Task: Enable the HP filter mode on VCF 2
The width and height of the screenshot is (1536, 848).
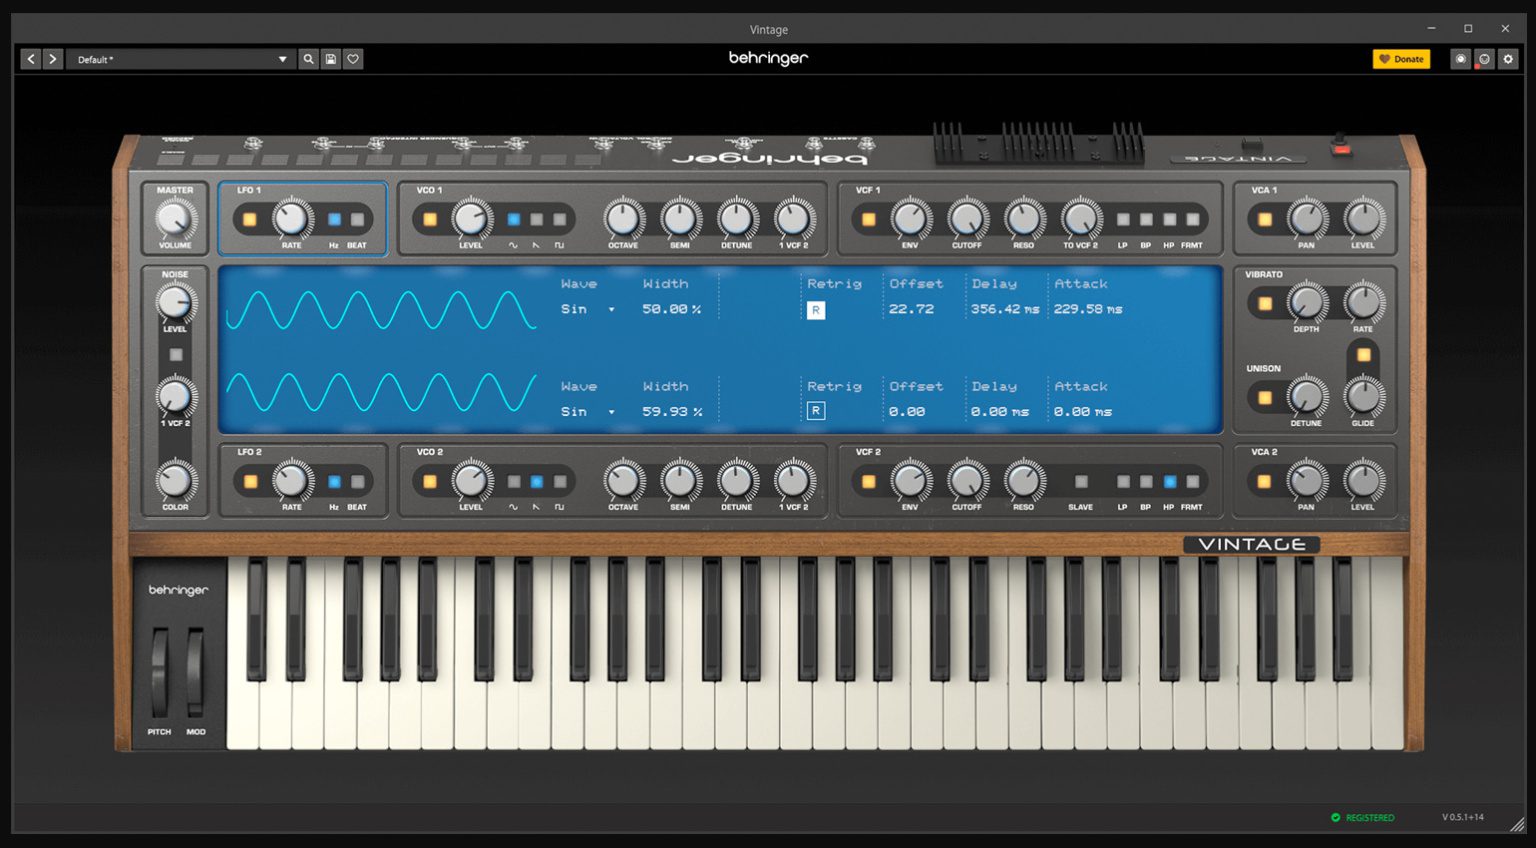Action: (x=1168, y=481)
